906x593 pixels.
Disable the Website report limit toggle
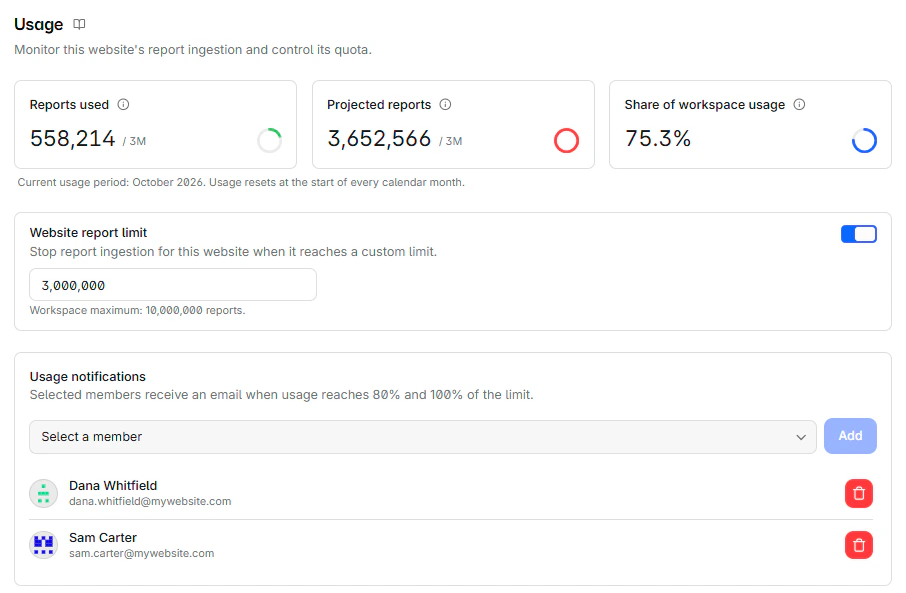coord(859,234)
